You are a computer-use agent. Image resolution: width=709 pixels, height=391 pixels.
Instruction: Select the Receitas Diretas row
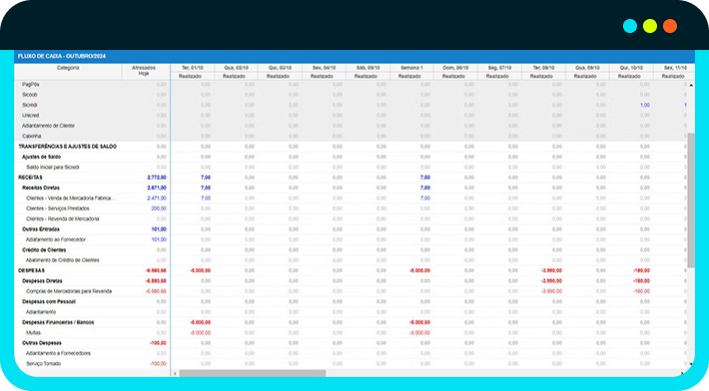tap(352, 188)
